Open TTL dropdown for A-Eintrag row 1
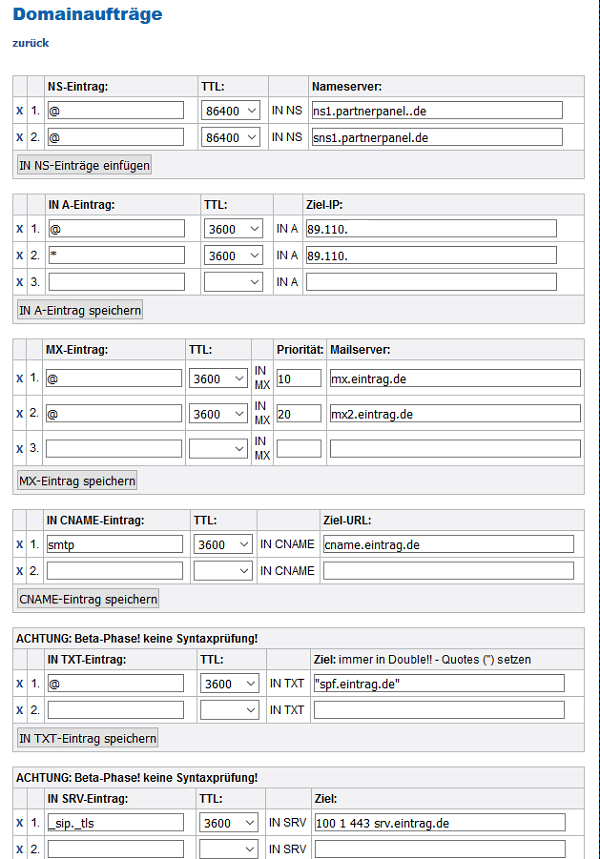Image resolution: width=600 pixels, height=859 pixels. click(x=233, y=229)
